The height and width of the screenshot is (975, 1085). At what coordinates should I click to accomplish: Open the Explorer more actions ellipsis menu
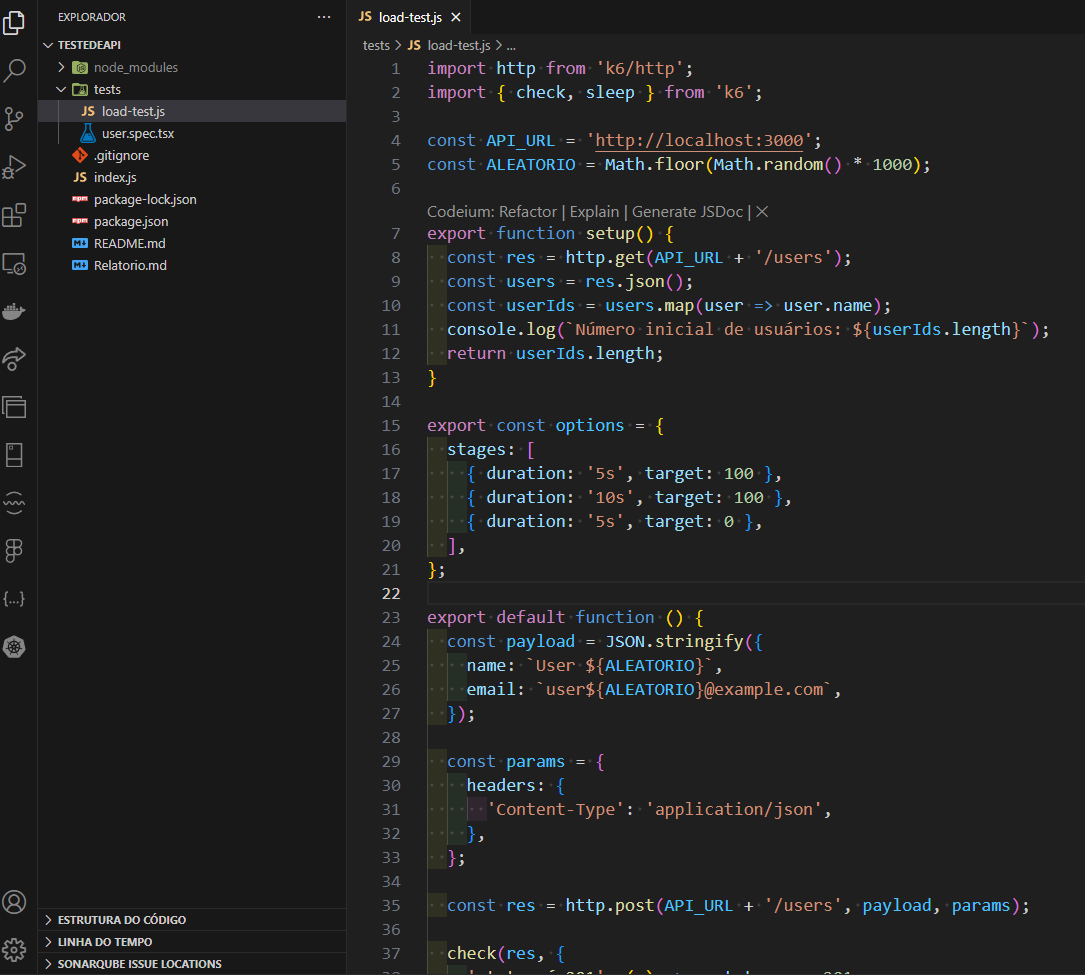(x=324, y=17)
